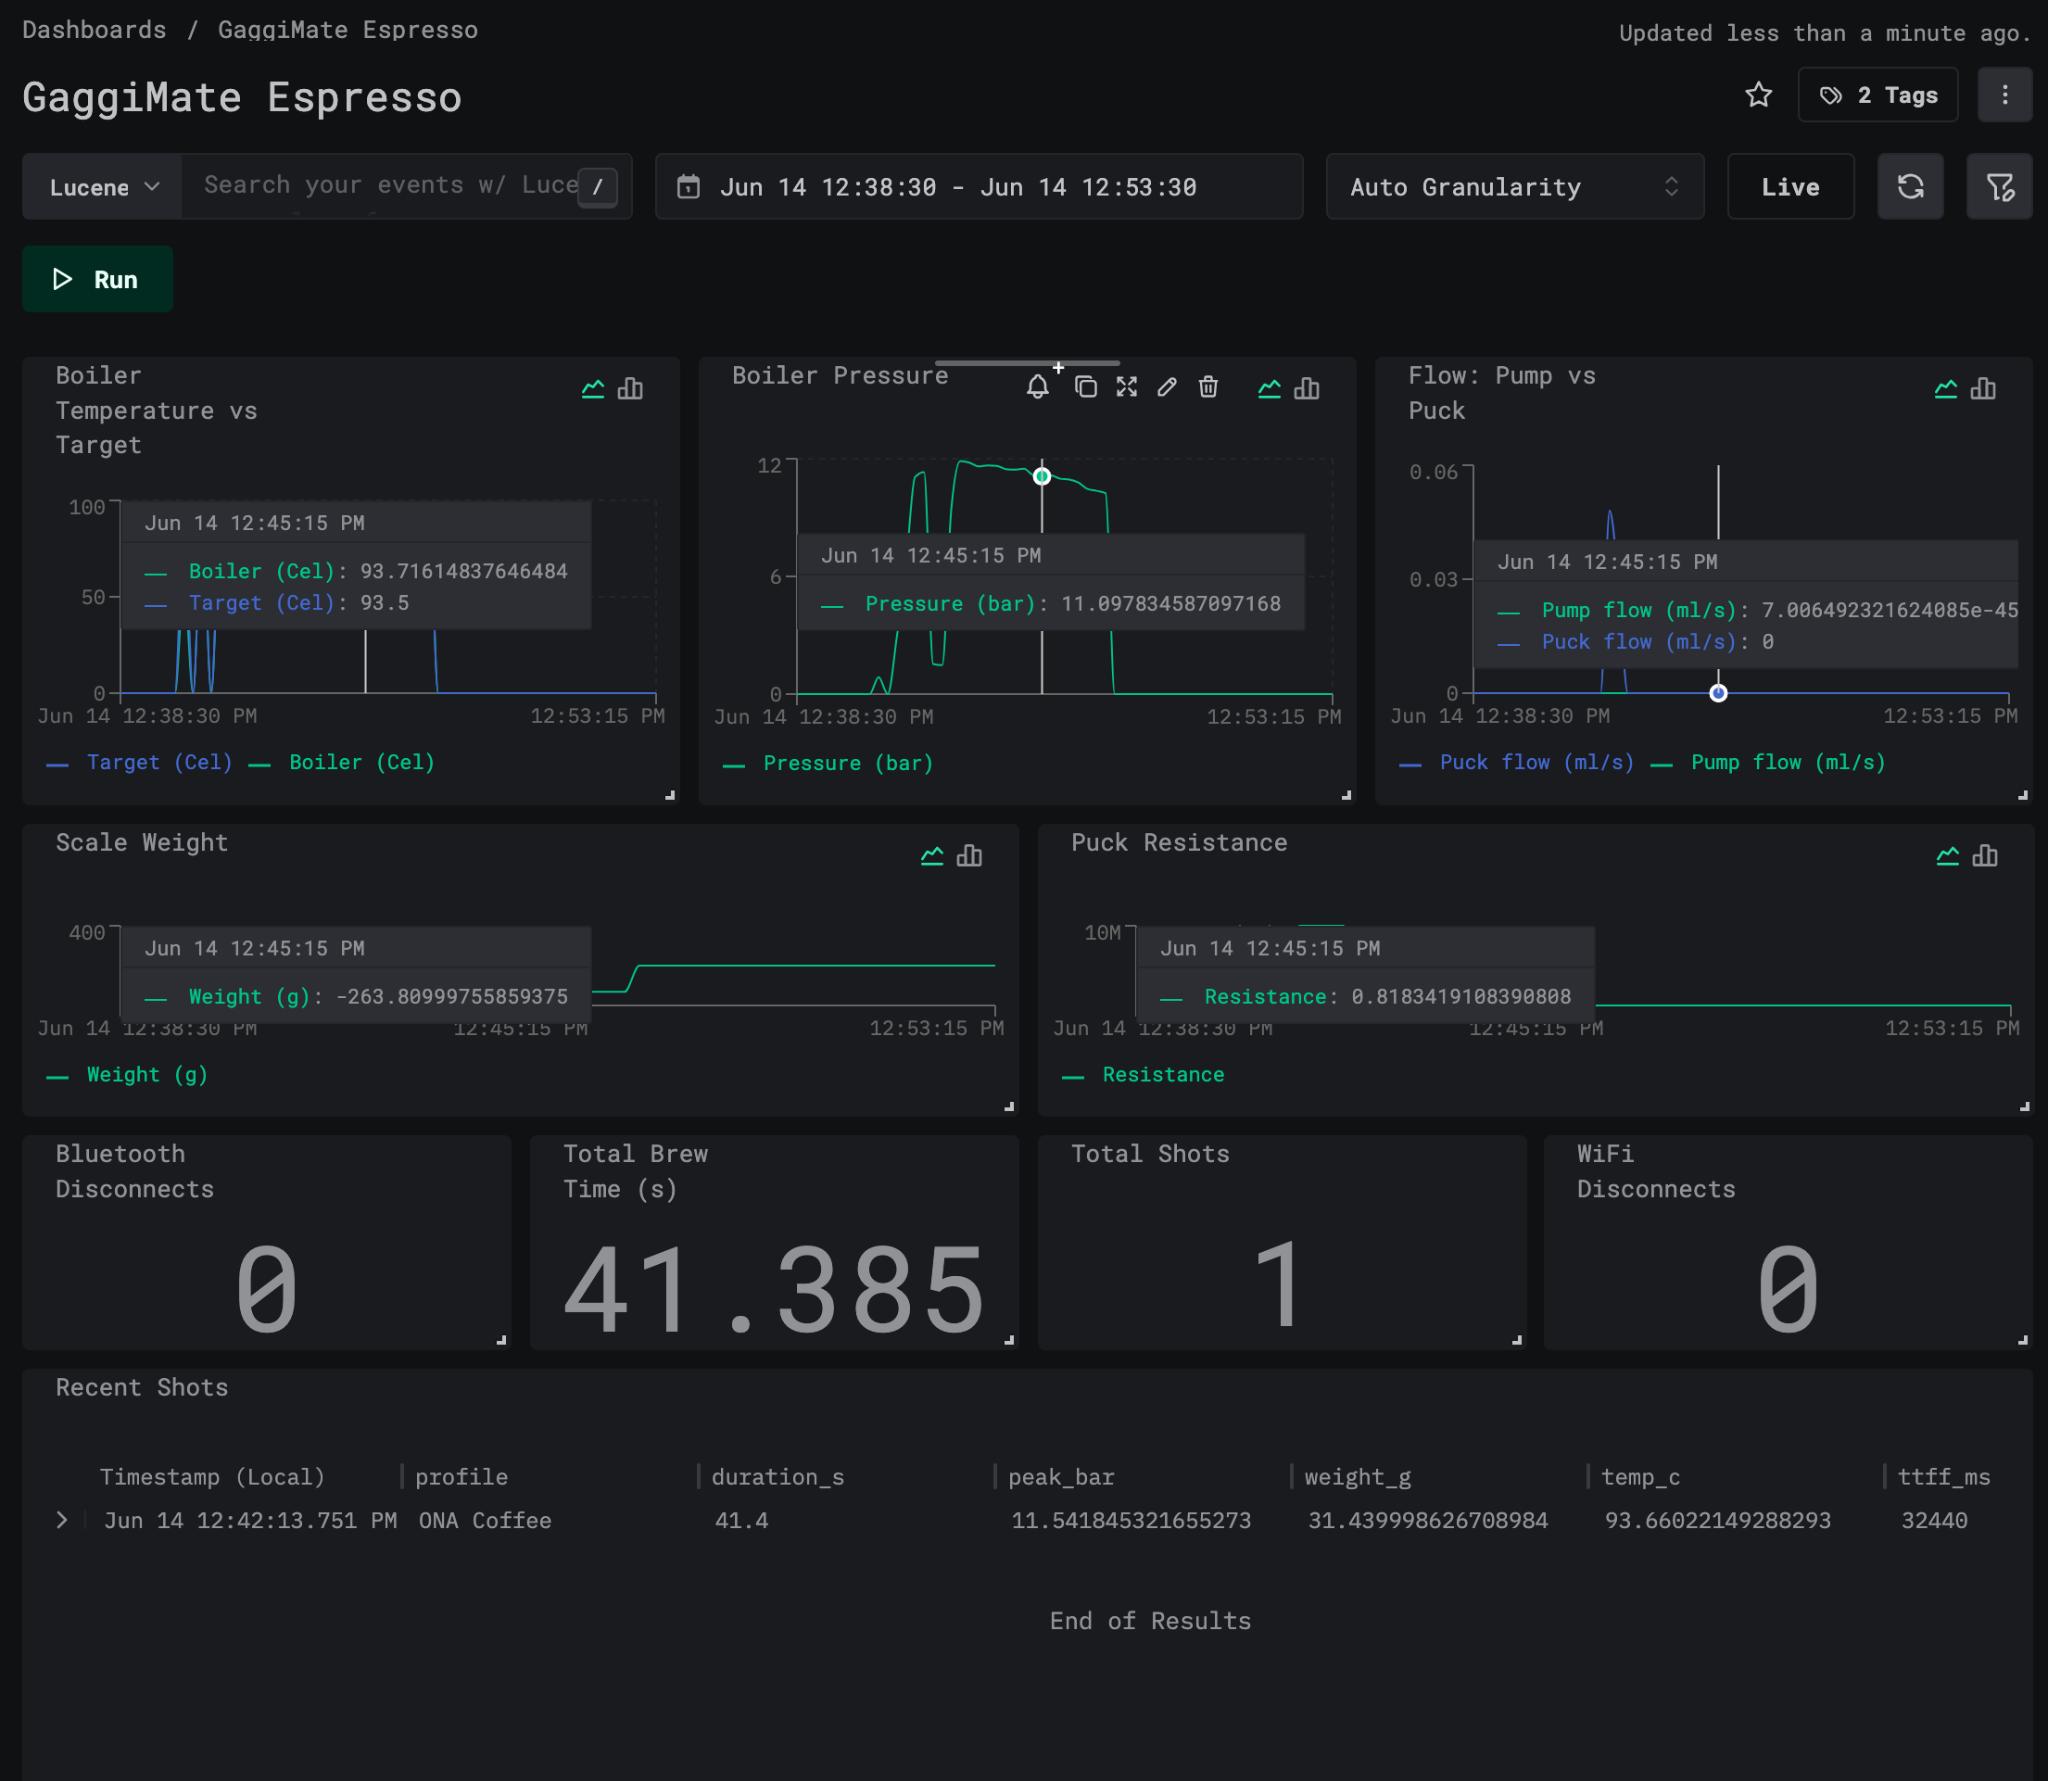
Task: Click resize handle of Scale Weight tile
Action: click(1009, 1106)
